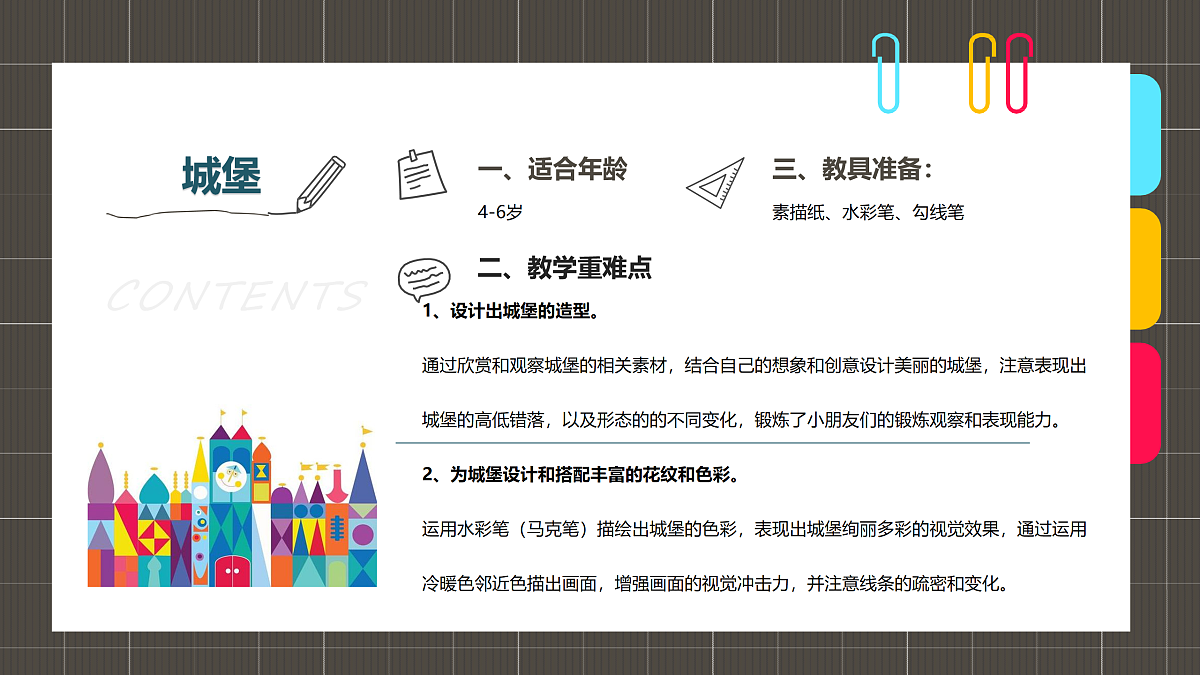Click the cyan side tab
The width and height of the screenshot is (1200, 675).
pos(1145,134)
